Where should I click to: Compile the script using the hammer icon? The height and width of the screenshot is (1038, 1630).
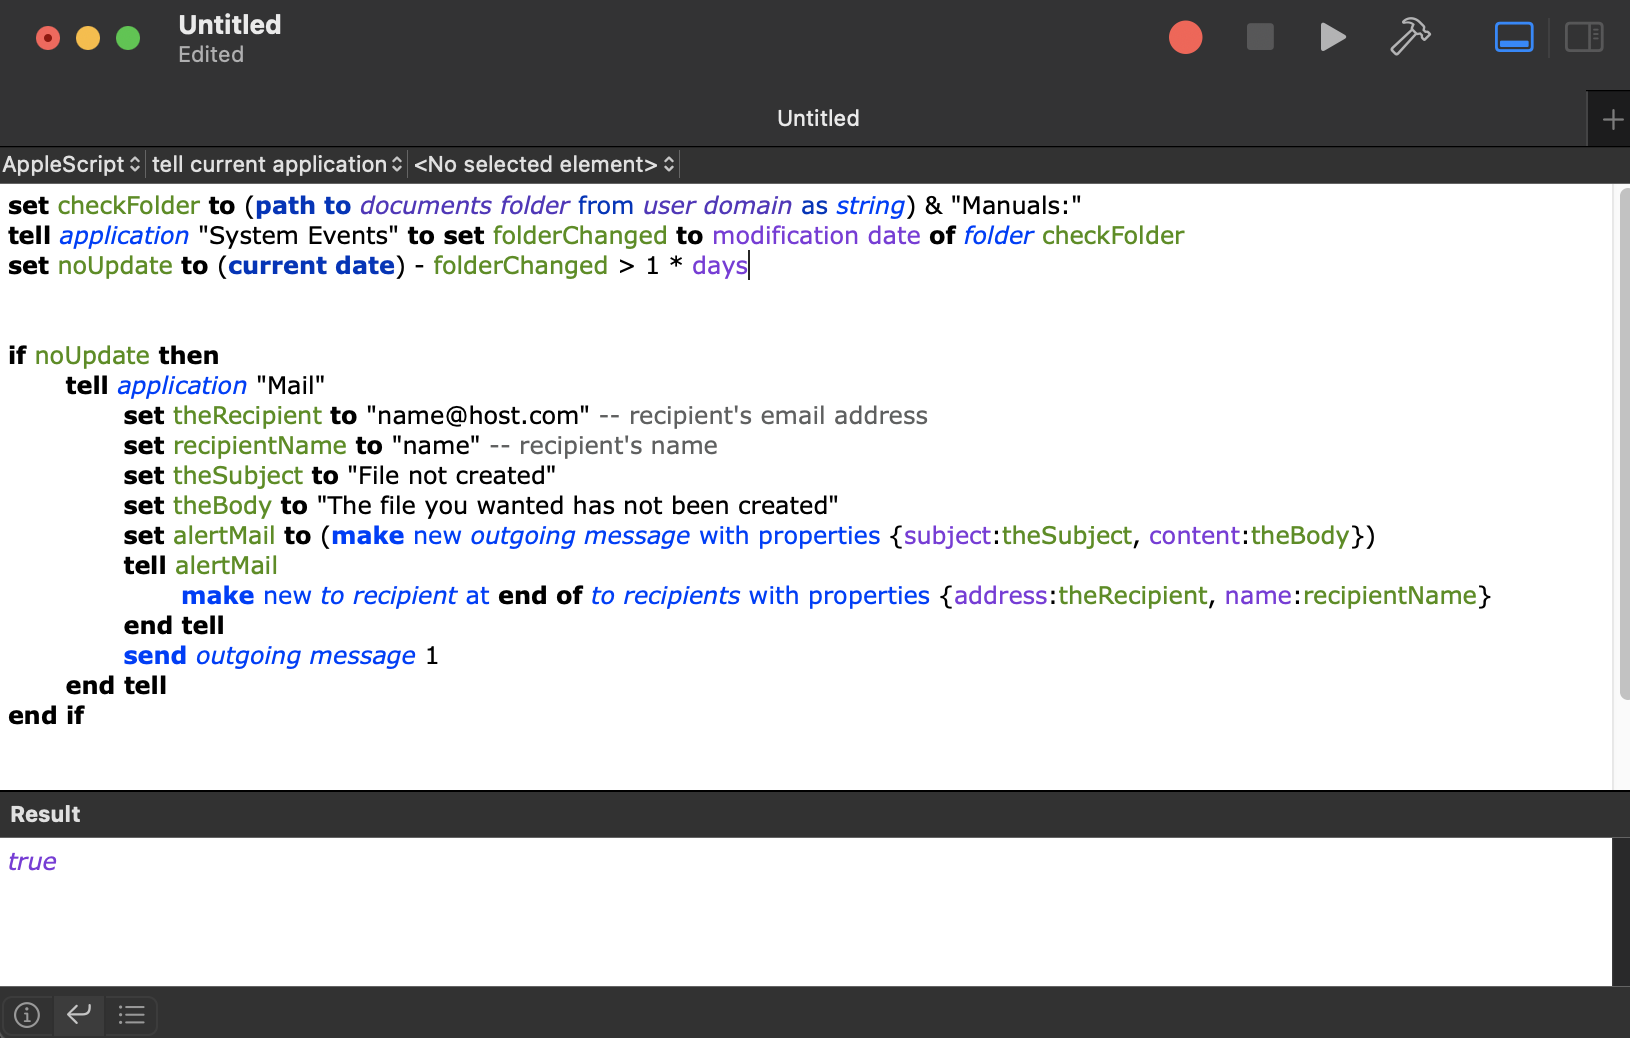(1409, 37)
